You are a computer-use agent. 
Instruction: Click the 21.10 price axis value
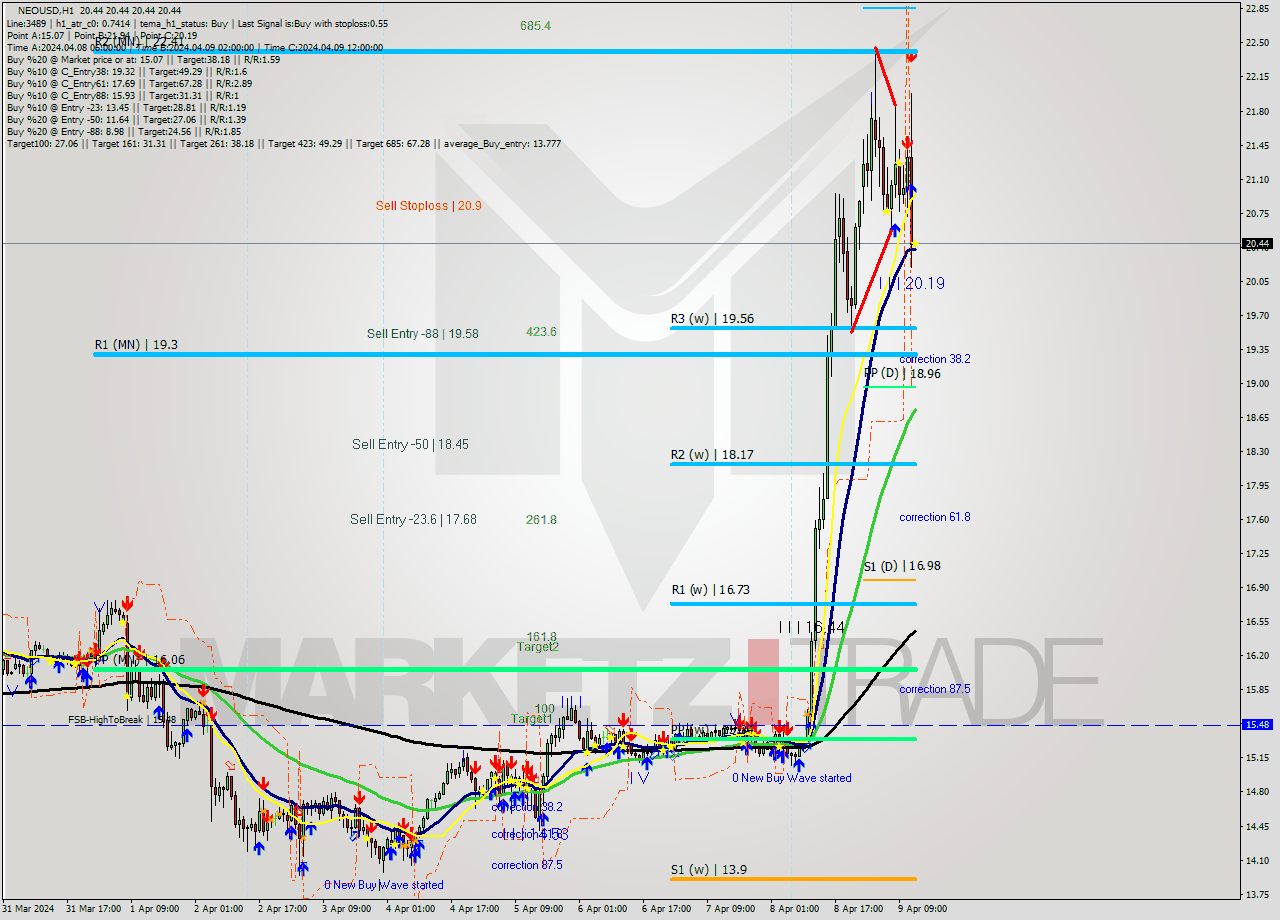pos(1257,180)
